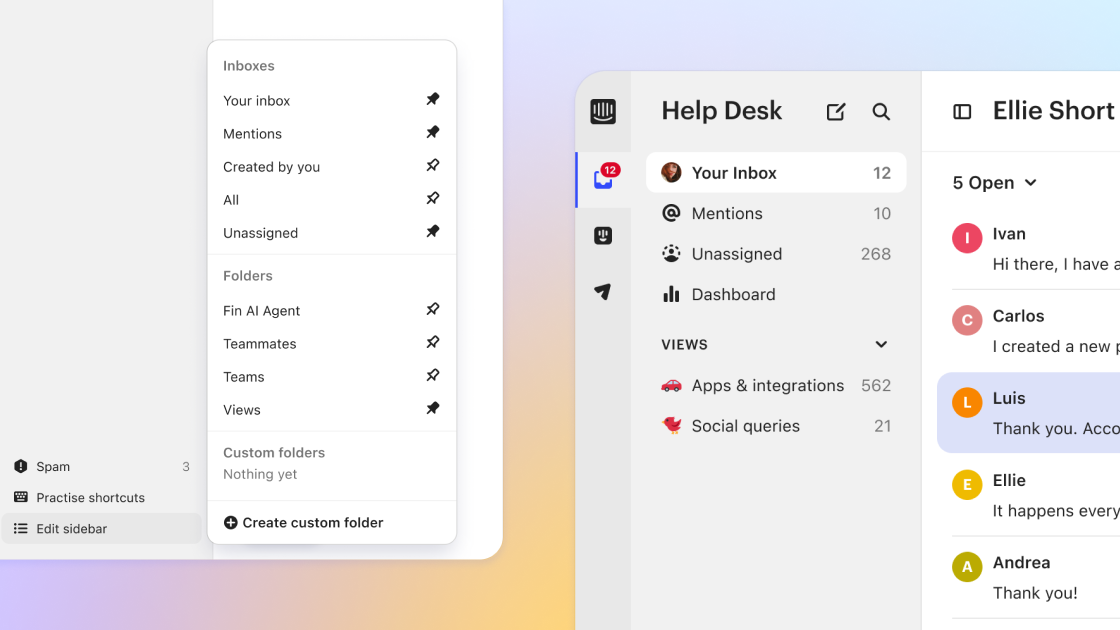Open the inbox icon with 12 badge
The height and width of the screenshot is (630, 1120).
coord(603,179)
